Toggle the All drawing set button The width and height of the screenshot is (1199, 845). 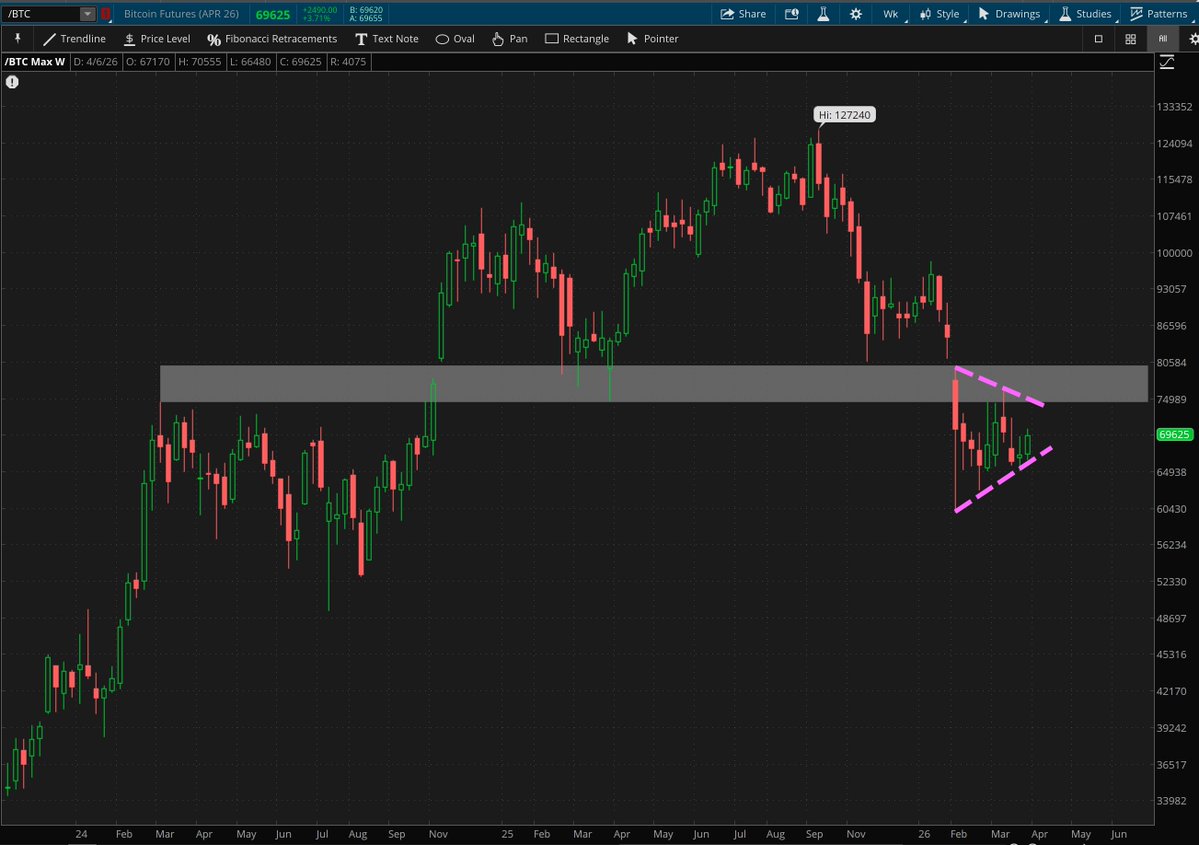pyautogui.click(x=1162, y=39)
